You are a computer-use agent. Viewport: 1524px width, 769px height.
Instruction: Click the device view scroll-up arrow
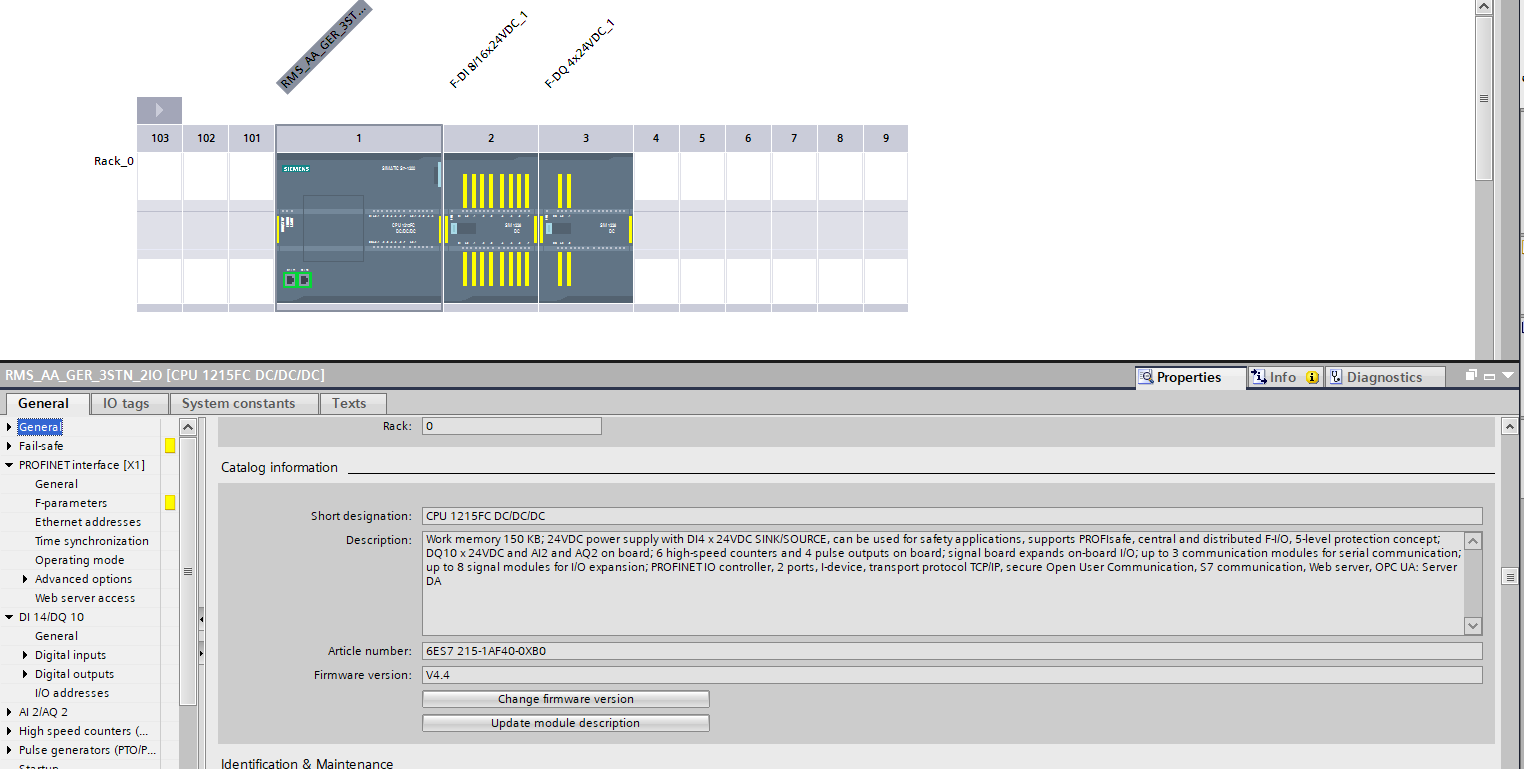coord(1484,7)
